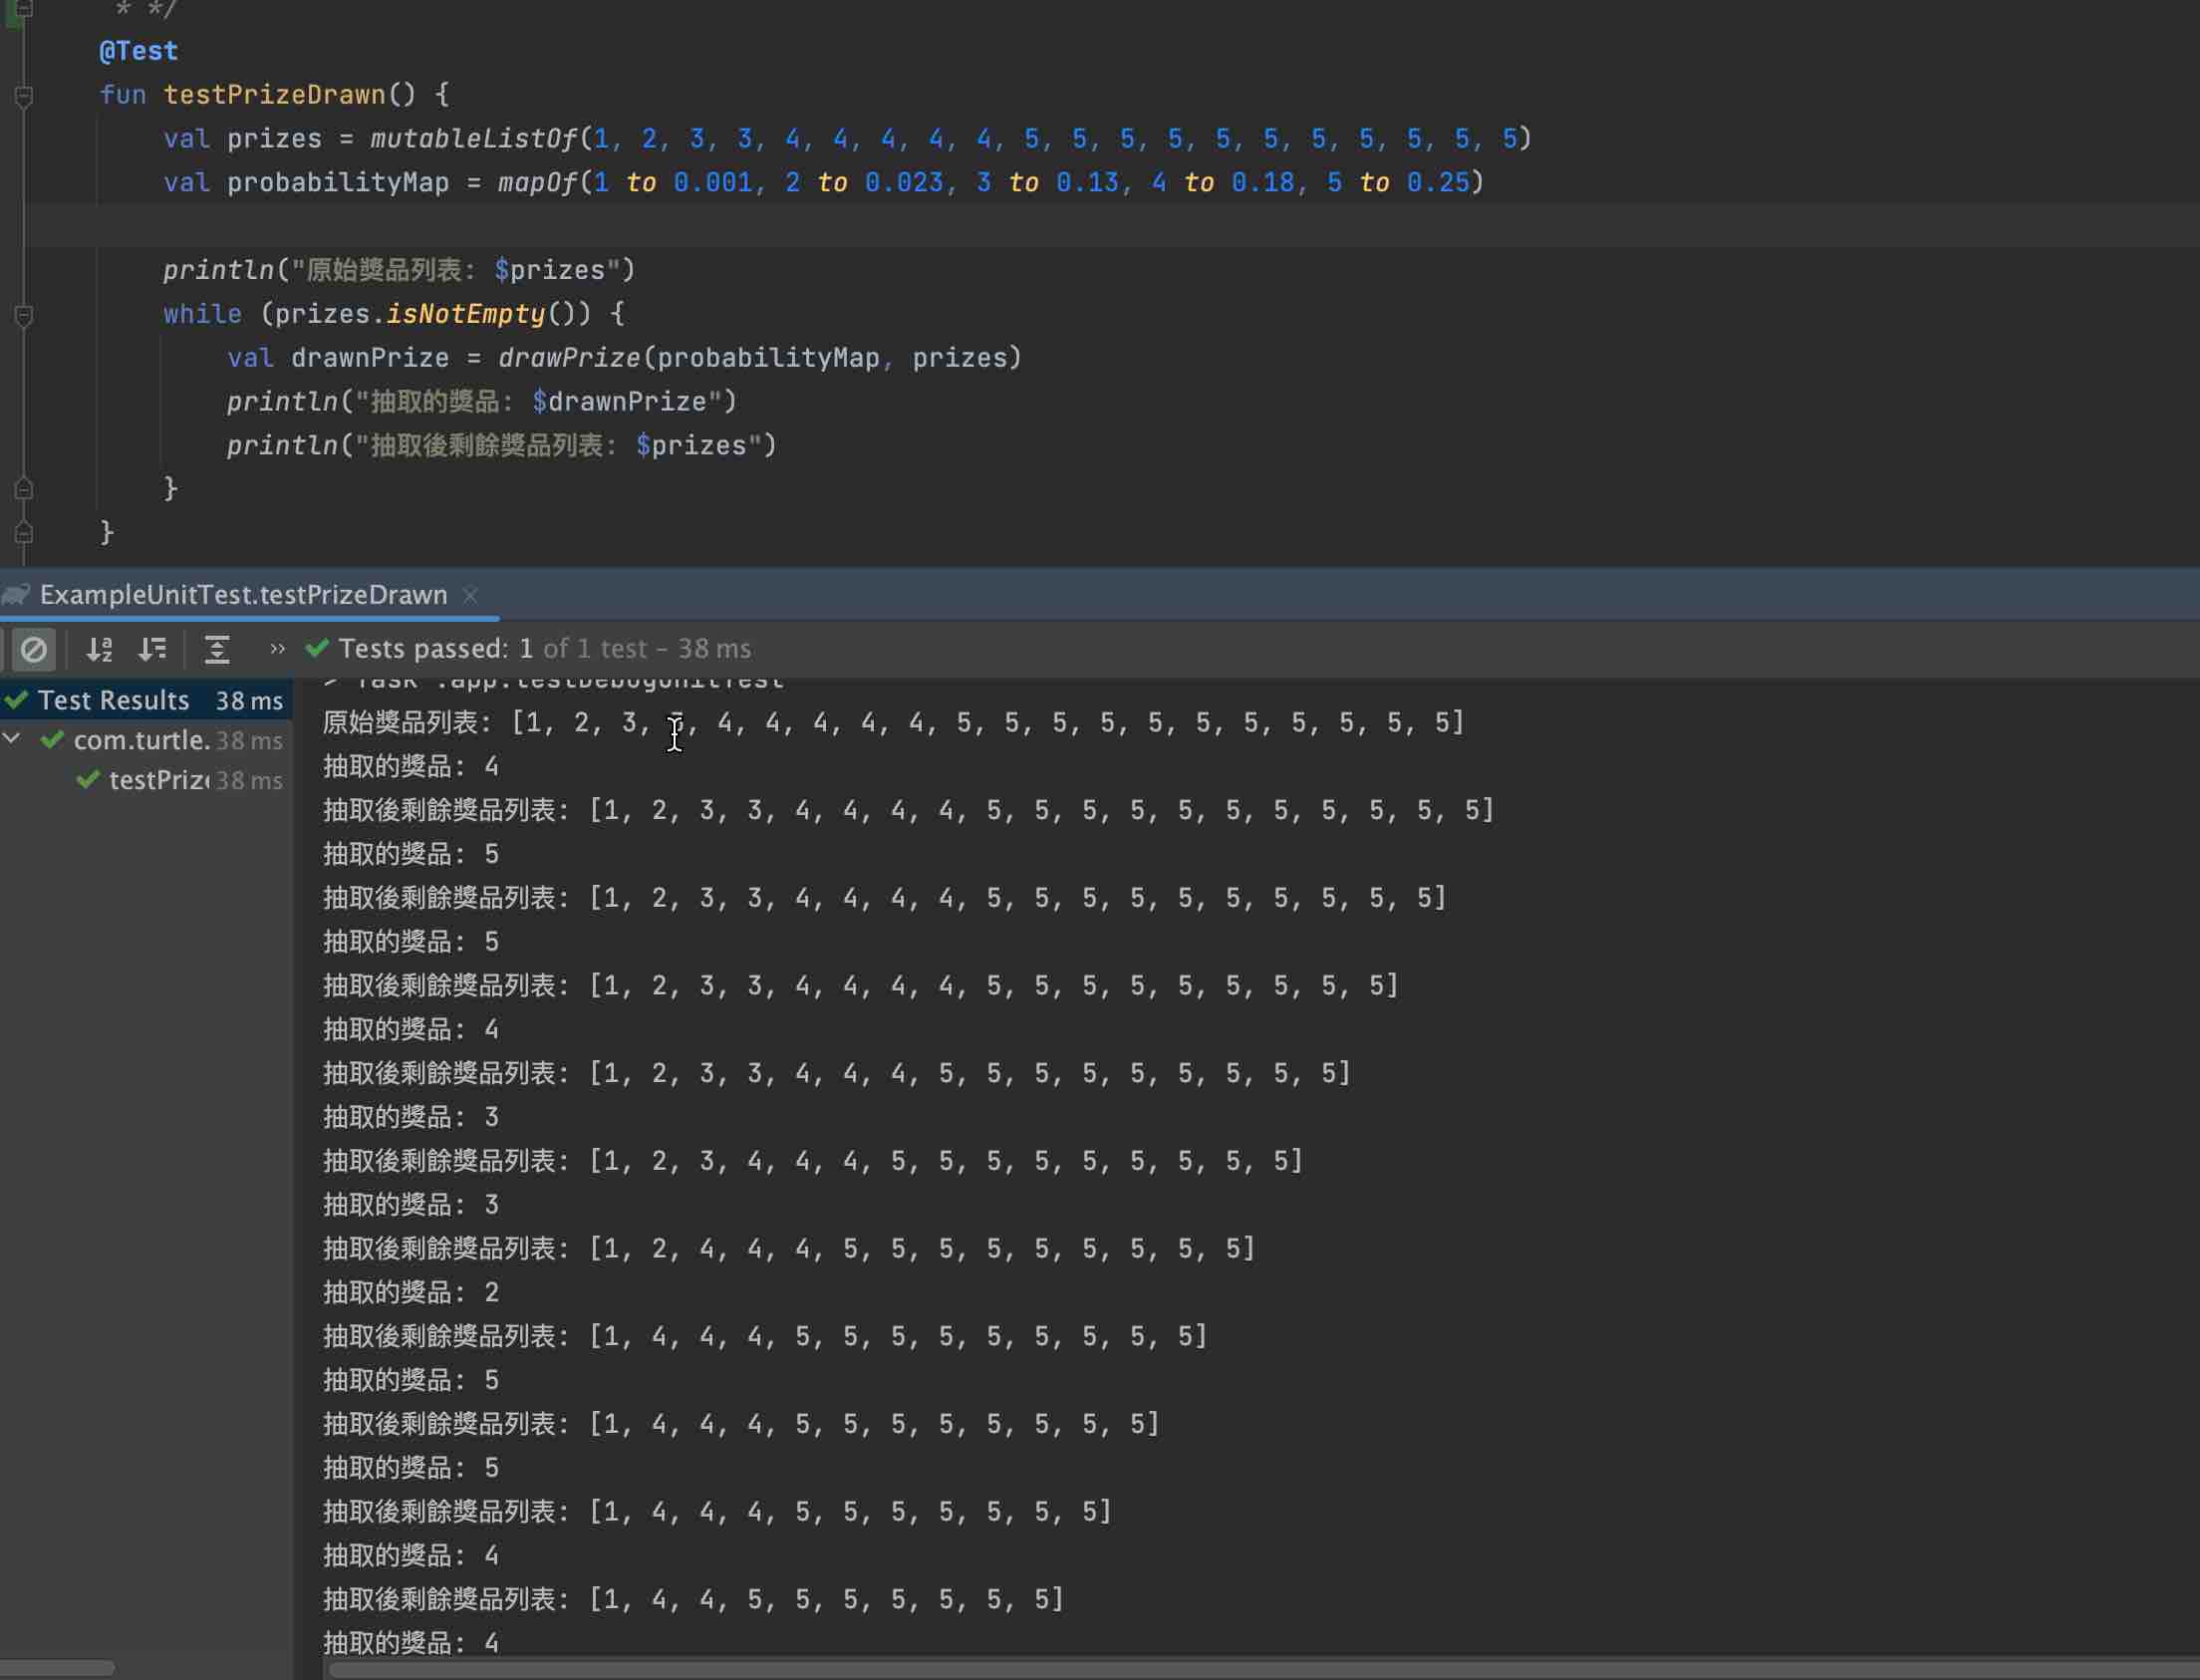Click the 抽取的獎品: 2 console line

coord(411,1293)
